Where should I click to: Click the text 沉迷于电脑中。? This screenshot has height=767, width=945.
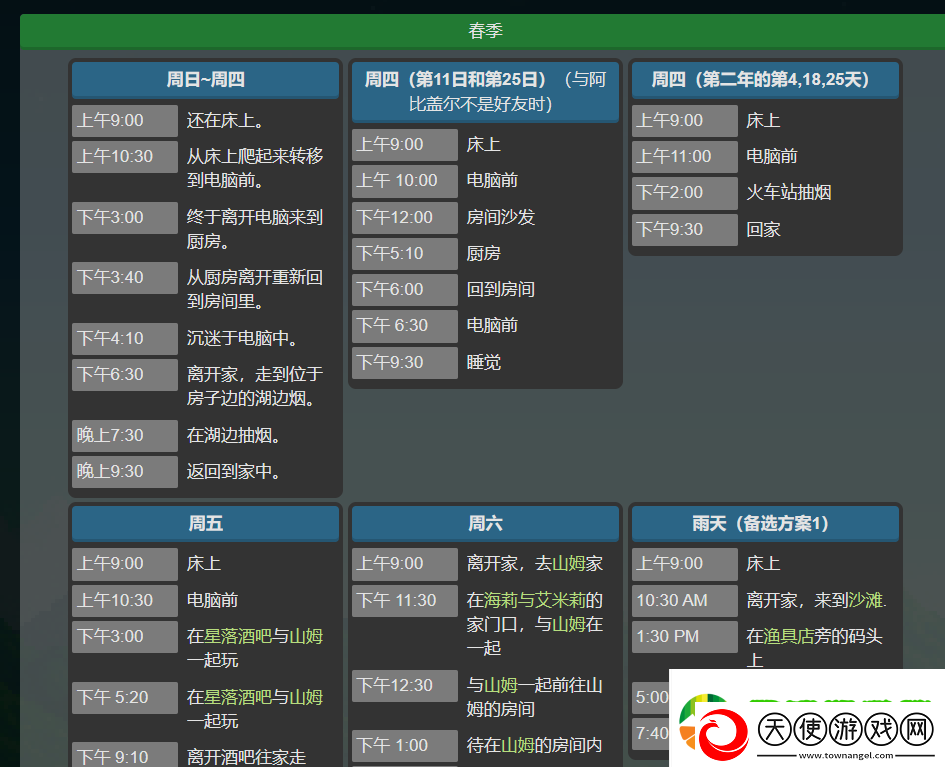pyautogui.click(x=242, y=338)
